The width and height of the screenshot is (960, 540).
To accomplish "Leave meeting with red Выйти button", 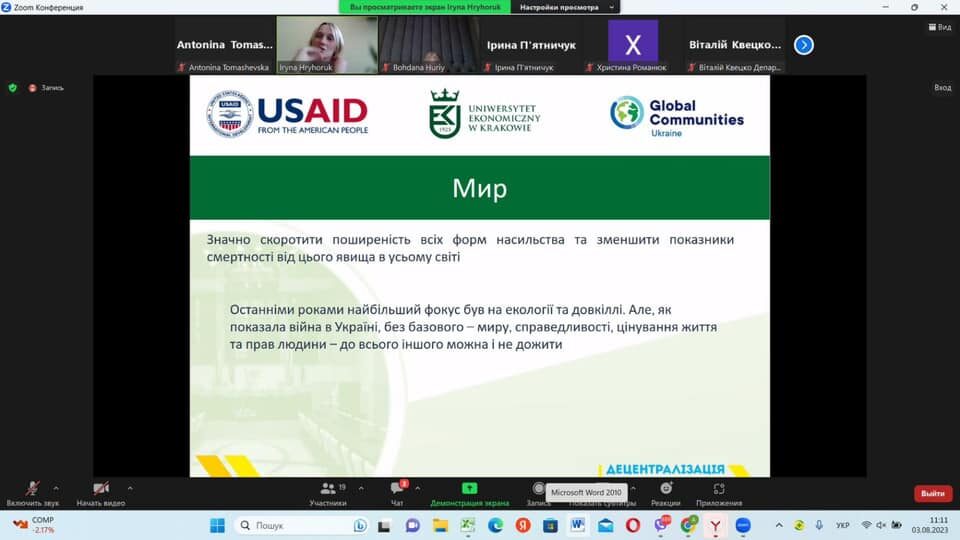I will coord(932,493).
